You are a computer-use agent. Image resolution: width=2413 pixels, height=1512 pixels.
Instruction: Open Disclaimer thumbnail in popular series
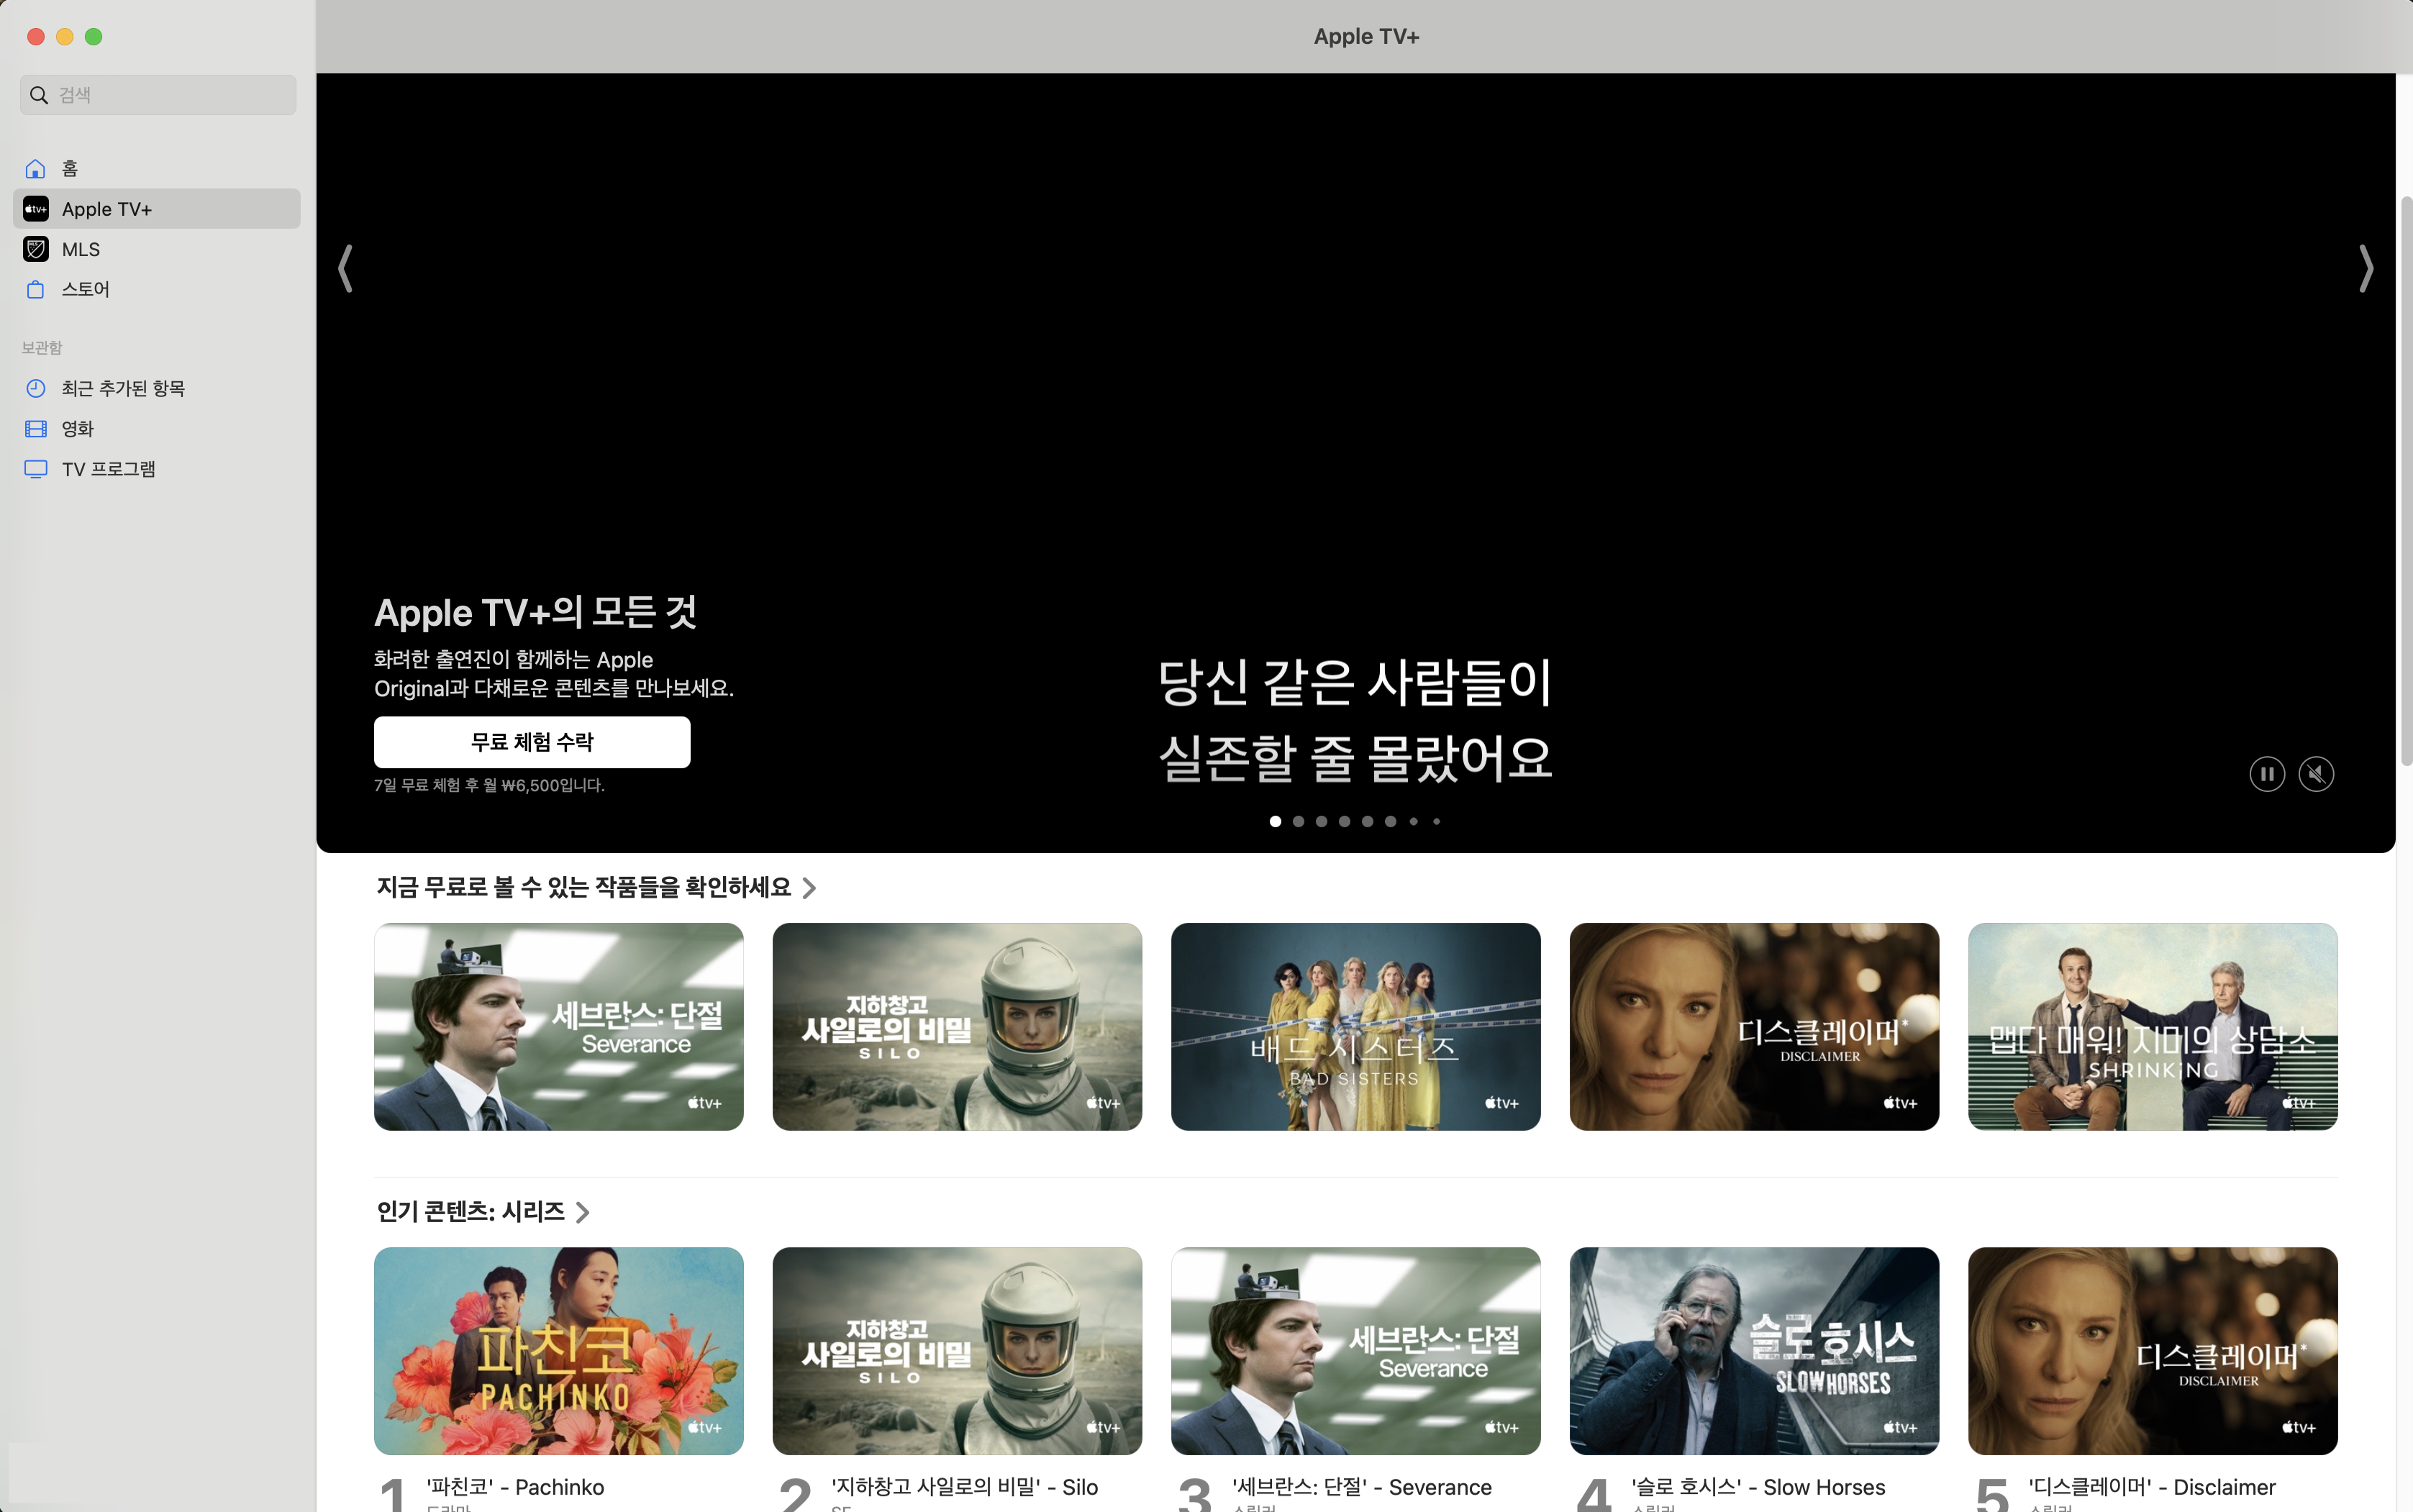[2153, 1351]
